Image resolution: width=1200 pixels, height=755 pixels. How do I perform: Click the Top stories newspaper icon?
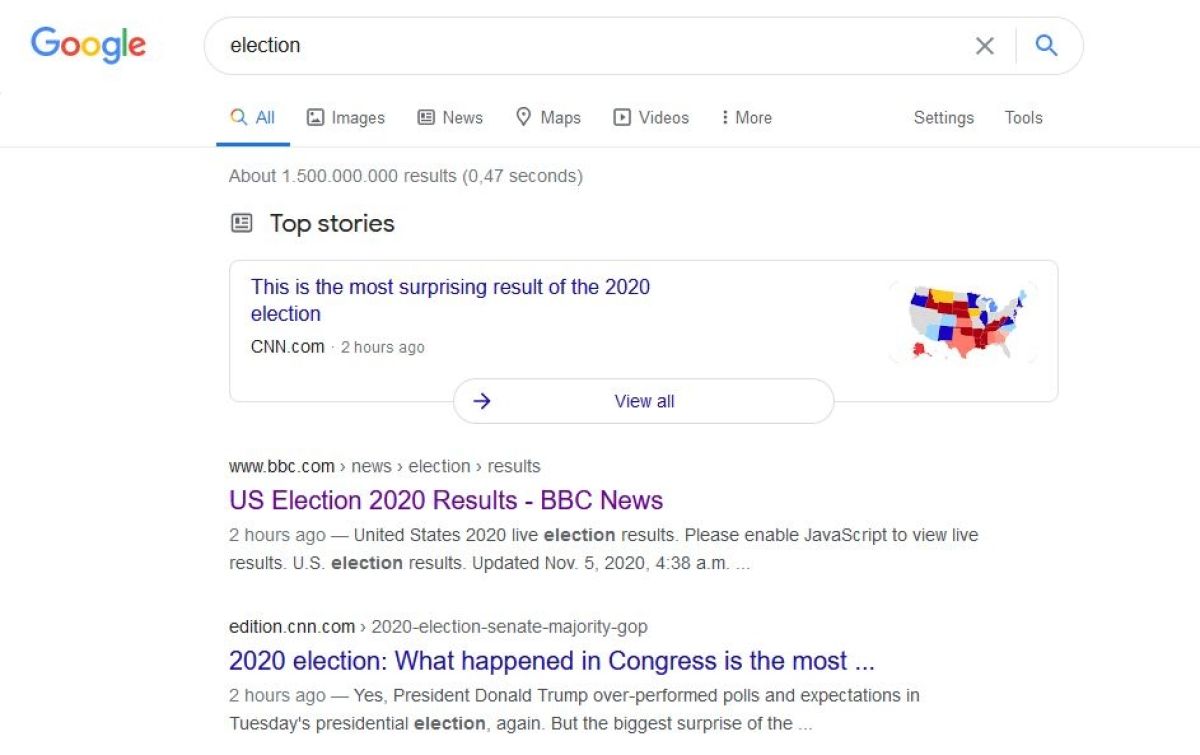coord(242,223)
